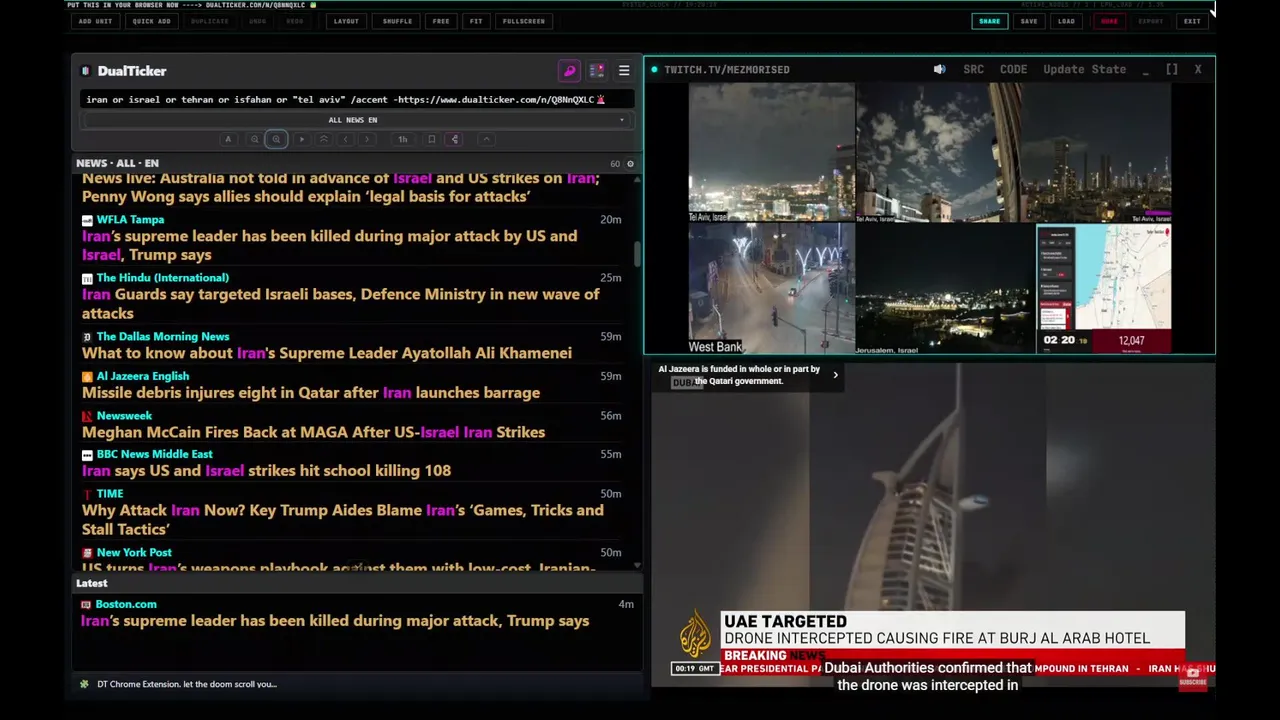Open the strikes hit school killing 108 headline
Image resolution: width=1280 pixels, height=720 pixels.
[x=266, y=471]
